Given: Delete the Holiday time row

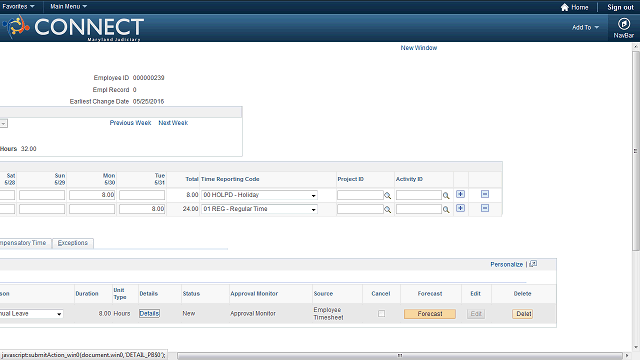Looking at the screenshot, I should [485, 194].
